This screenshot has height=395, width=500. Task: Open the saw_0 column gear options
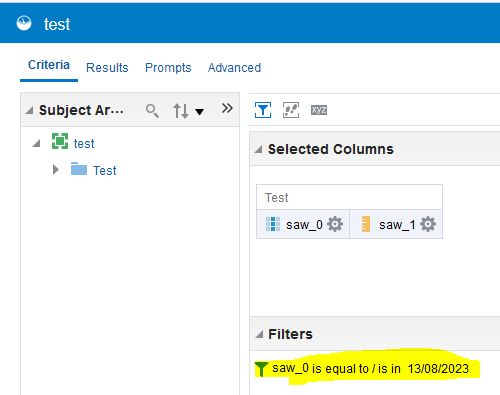(x=335, y=224)
